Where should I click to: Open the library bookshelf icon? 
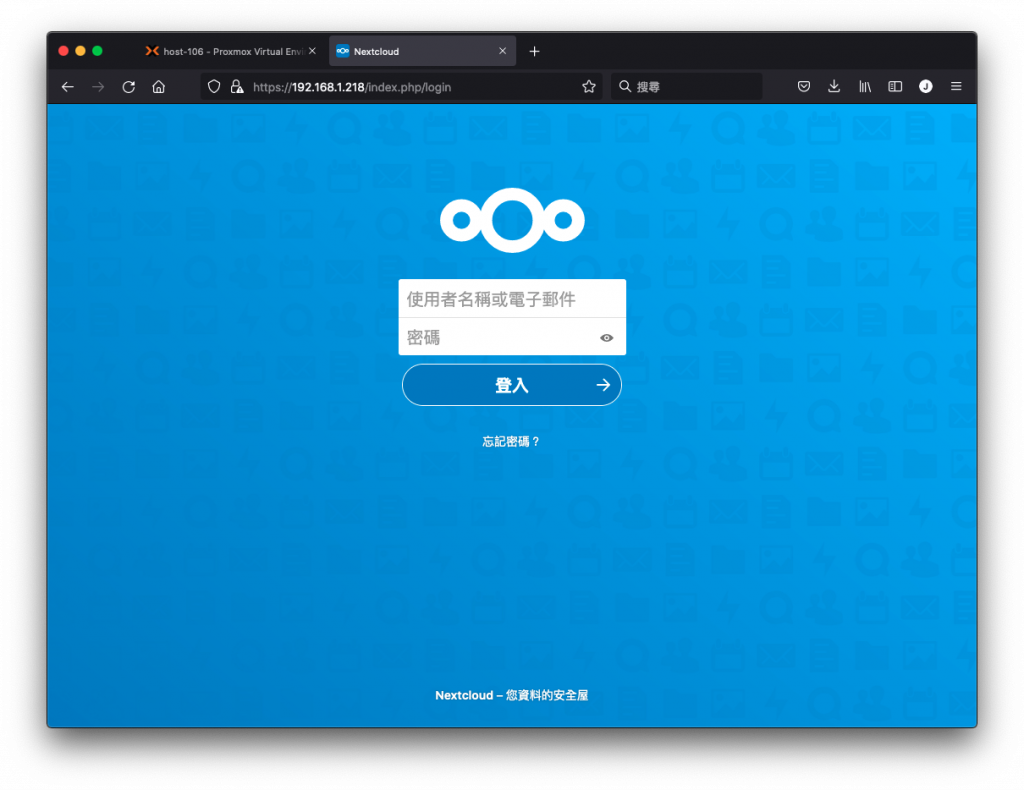[865, 86]
